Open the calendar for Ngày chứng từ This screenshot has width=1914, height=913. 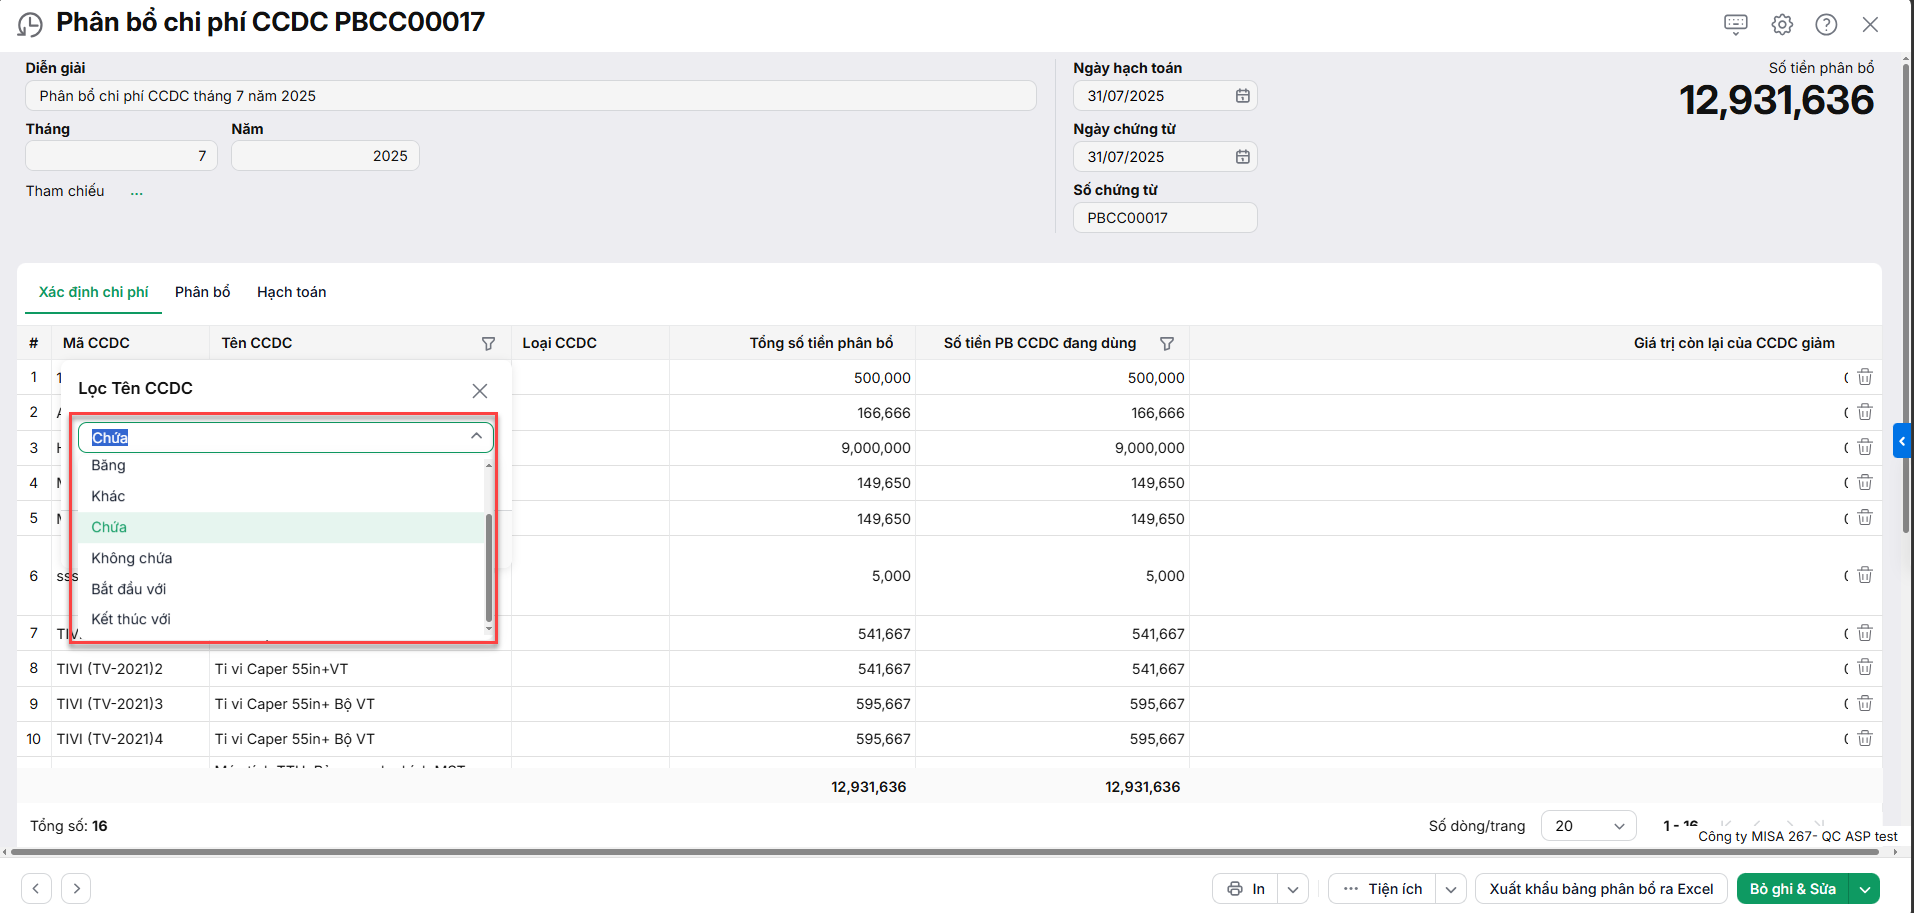(x=1242, y=157)
